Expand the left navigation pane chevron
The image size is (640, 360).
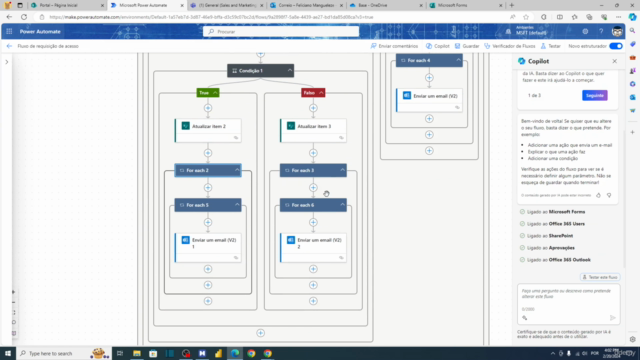(7, 62)
